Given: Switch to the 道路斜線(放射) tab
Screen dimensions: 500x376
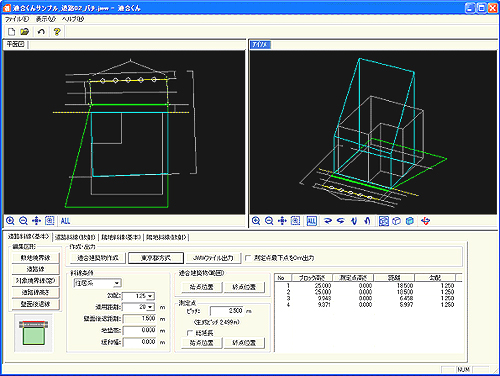Looking at the screenshot, I should click(x=75, y=237).
